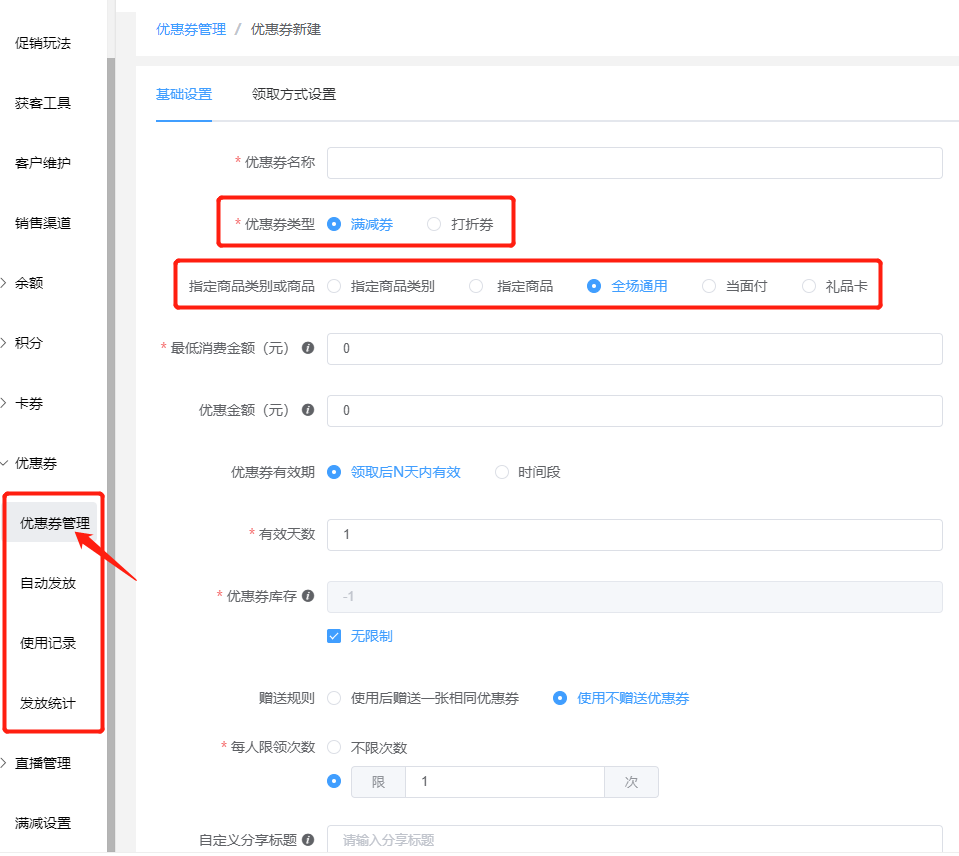Switch to 领取方式设置 tab
959x856 pixels.
[x=294, y=95]
